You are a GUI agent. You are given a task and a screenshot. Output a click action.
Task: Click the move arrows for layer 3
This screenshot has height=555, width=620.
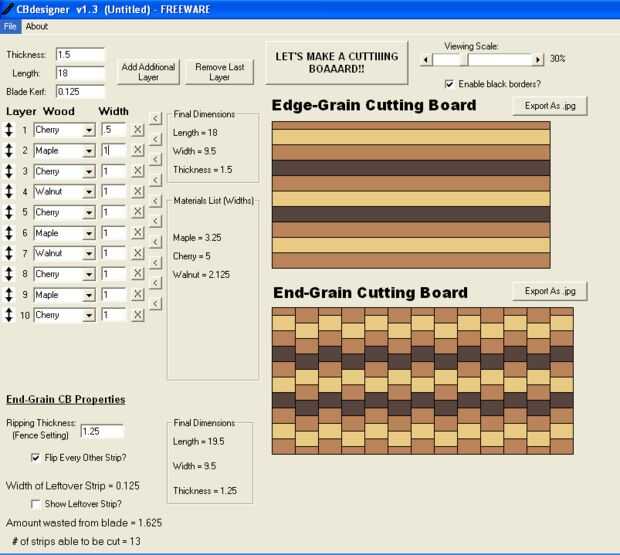[x=9, y=171]
